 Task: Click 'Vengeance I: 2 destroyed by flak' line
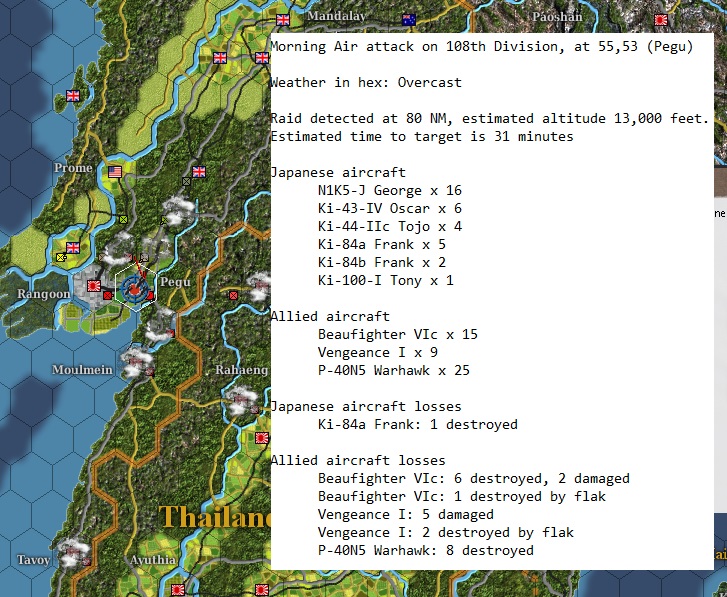coord(446,533)
